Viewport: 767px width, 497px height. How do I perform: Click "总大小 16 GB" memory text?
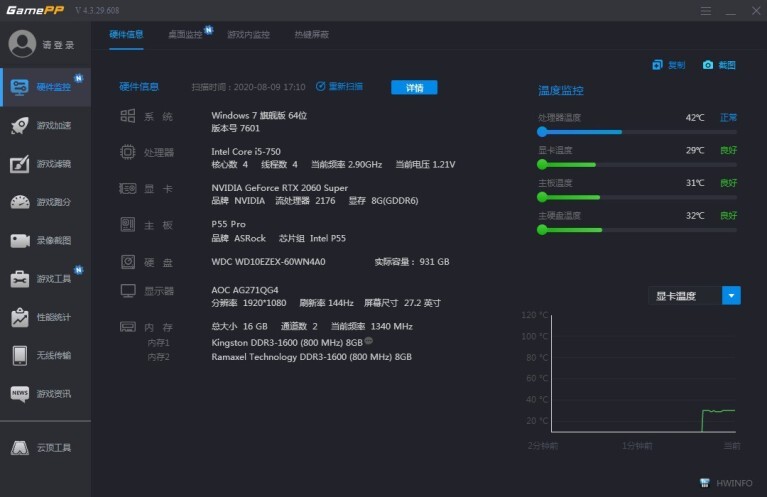click(239, 326)
